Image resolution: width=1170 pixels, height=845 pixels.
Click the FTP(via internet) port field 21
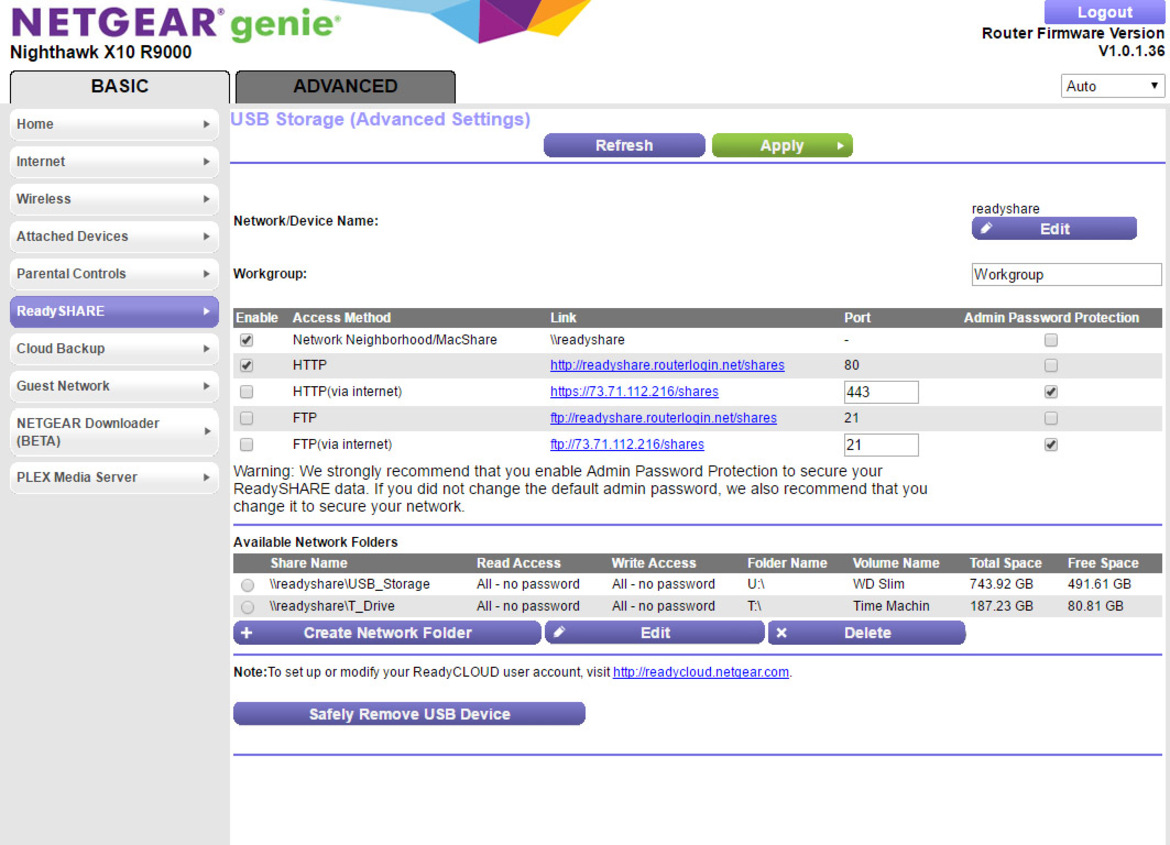click(881, 445)
